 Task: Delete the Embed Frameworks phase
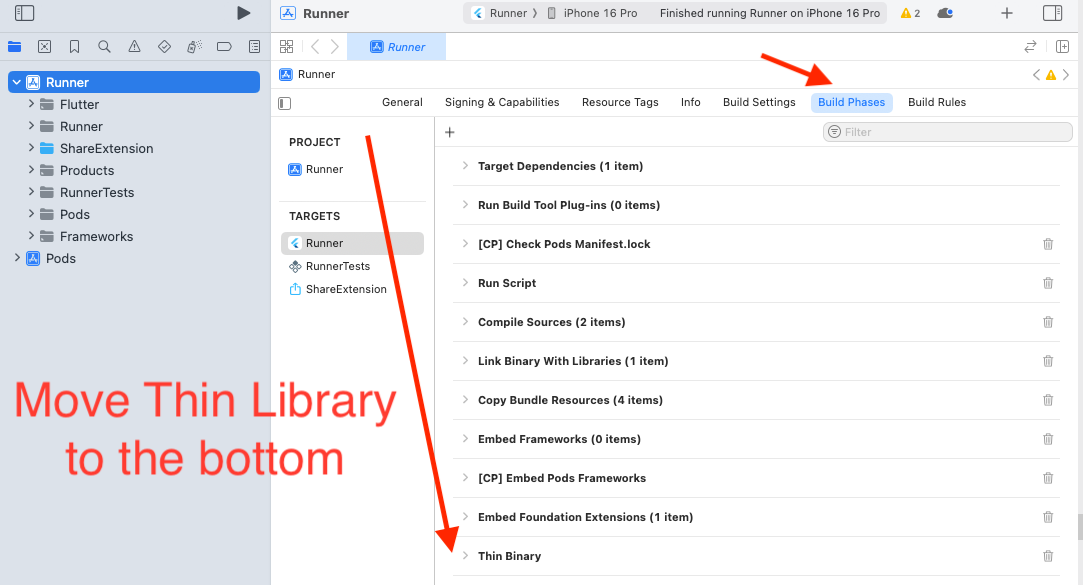[x=1048, y=439]
